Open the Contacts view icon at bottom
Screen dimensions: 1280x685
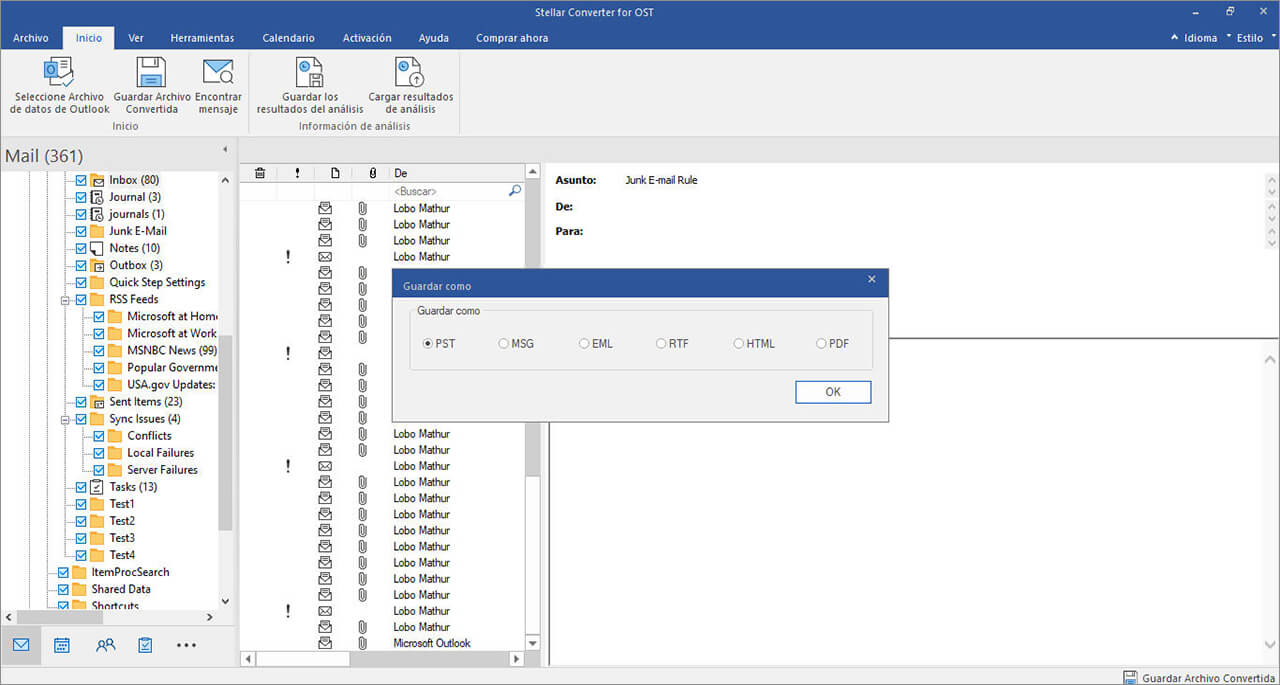(105, 645)
